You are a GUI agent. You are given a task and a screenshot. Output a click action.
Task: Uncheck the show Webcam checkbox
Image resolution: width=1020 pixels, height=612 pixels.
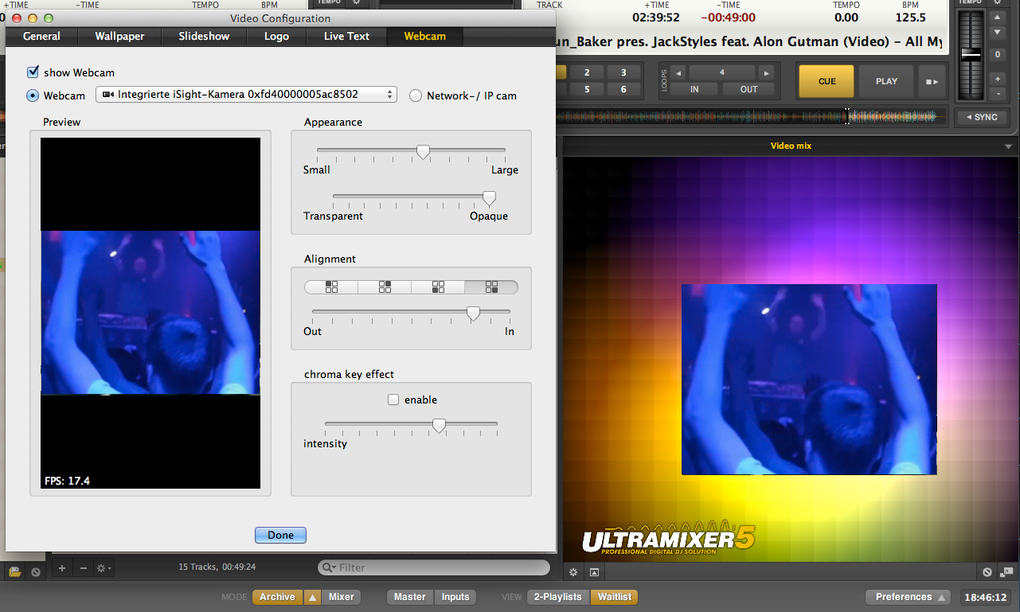[x=33, y=72]
